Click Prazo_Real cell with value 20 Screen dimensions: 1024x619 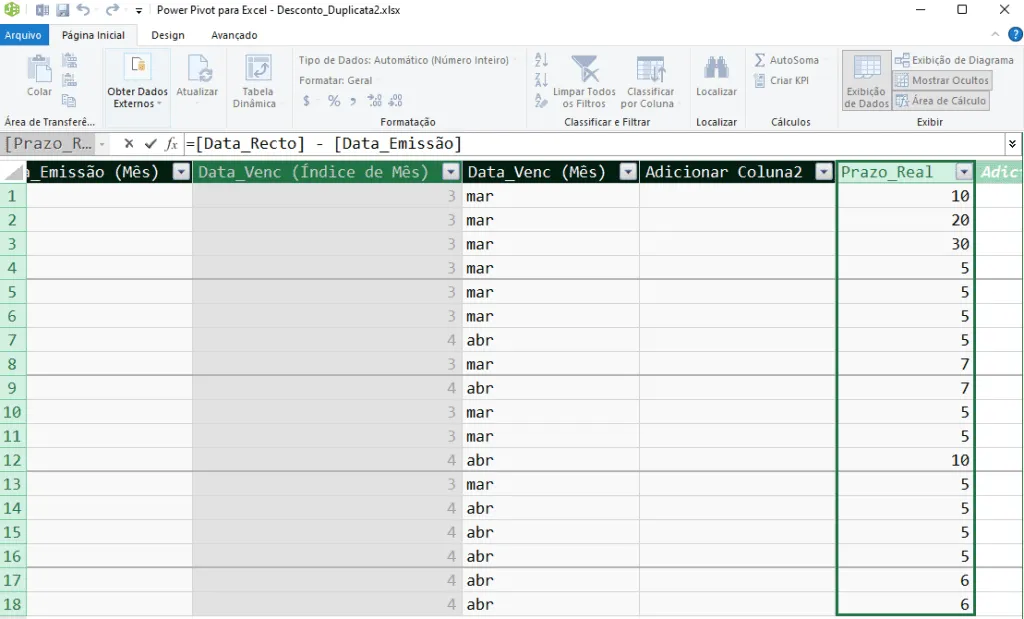click(905, 220)
